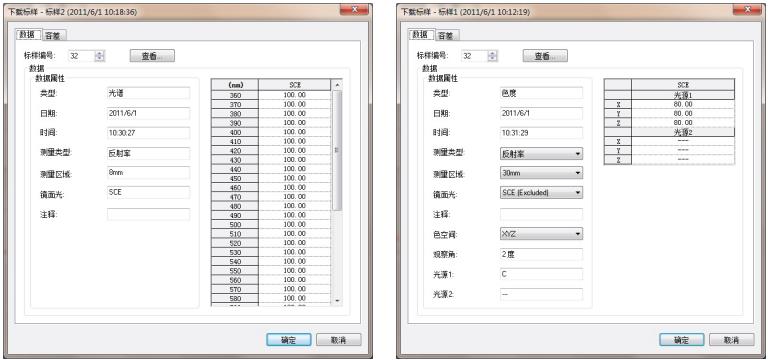This screenshot has height=360, width=768.
Task: Click SCE value cell for 420 nm
Action: click(x=295, y=150)
